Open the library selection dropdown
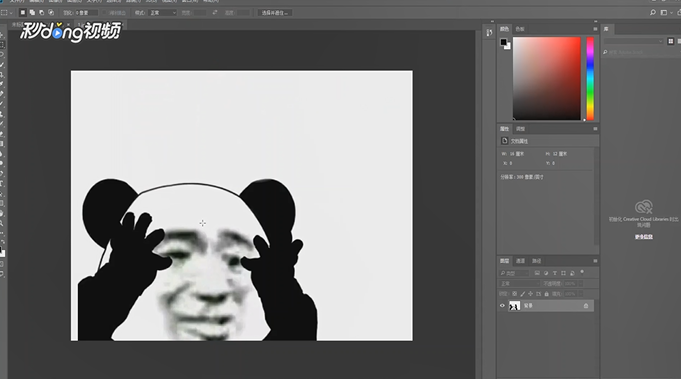Viewport: 681px width, 379px height. [x=633, y=41]
